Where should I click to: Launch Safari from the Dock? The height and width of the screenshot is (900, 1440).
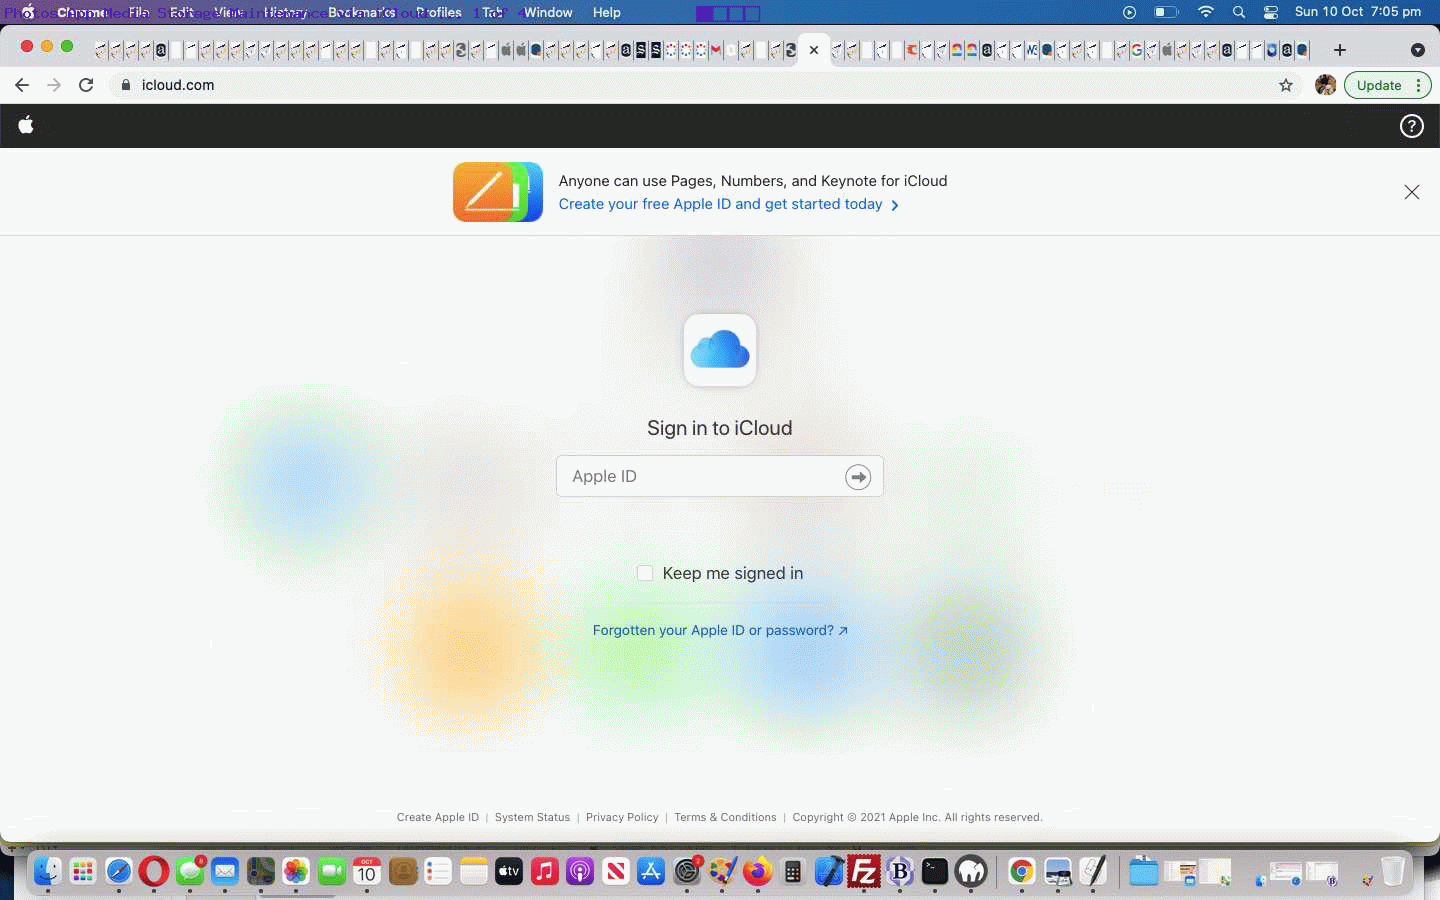[x=118, y=872]
